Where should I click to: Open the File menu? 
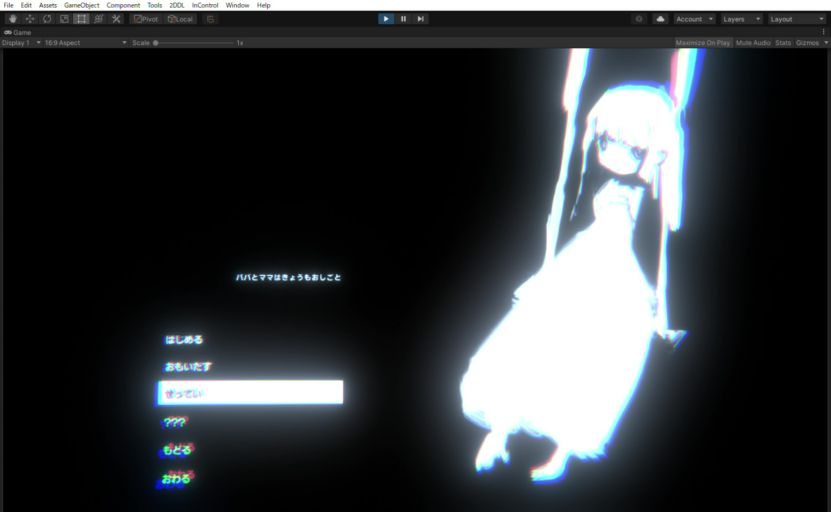point(8,5)
